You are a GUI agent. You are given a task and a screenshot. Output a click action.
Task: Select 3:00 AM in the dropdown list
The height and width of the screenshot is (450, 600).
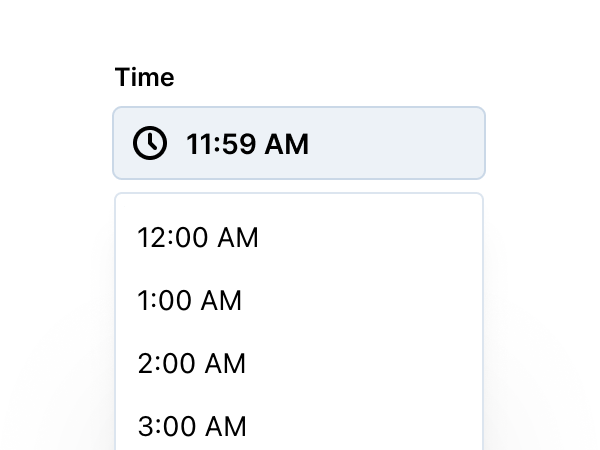point(192,427)
